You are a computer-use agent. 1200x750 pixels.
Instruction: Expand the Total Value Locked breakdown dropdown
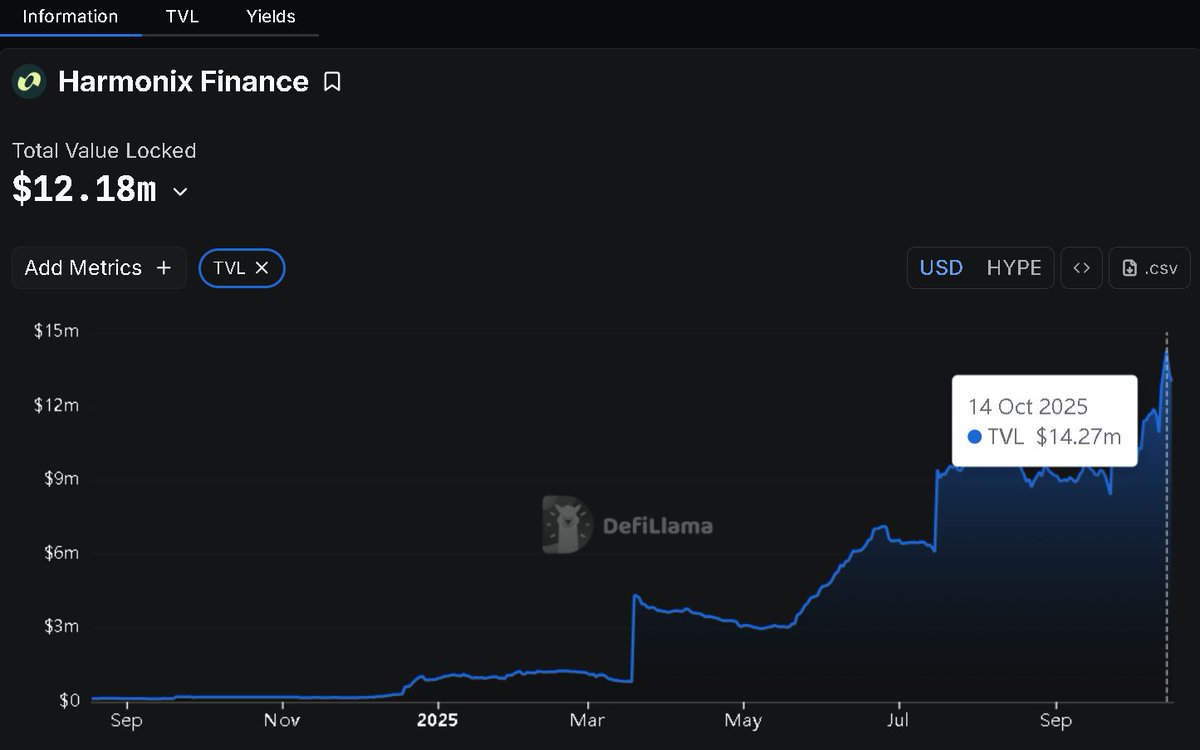[178, 191]
